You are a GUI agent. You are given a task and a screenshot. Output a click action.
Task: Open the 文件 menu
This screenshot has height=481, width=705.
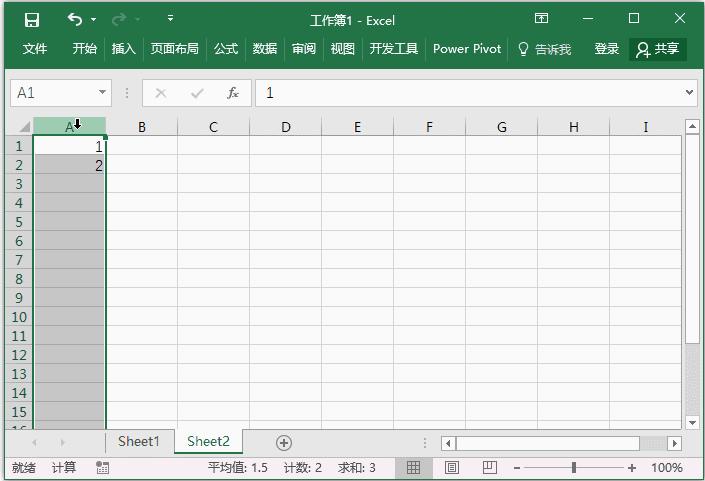[34, 49]
